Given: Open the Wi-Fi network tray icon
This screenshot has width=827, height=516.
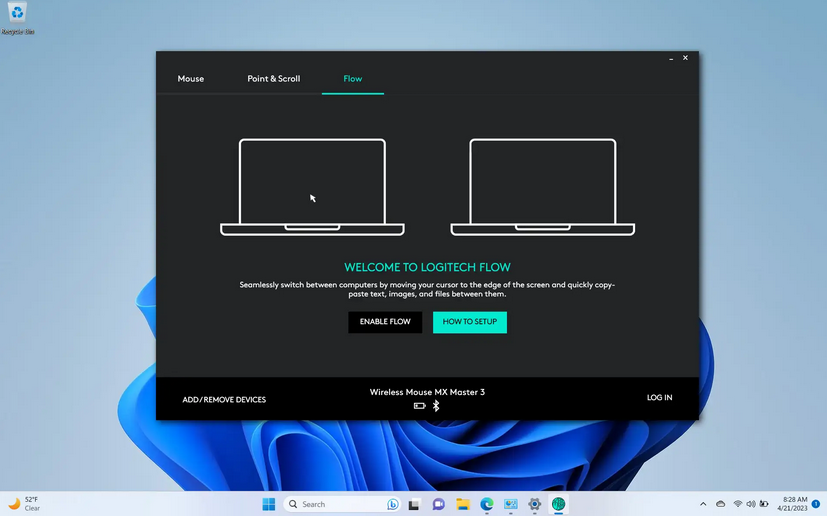Looking at the screenshot, I should coord(737,504).
